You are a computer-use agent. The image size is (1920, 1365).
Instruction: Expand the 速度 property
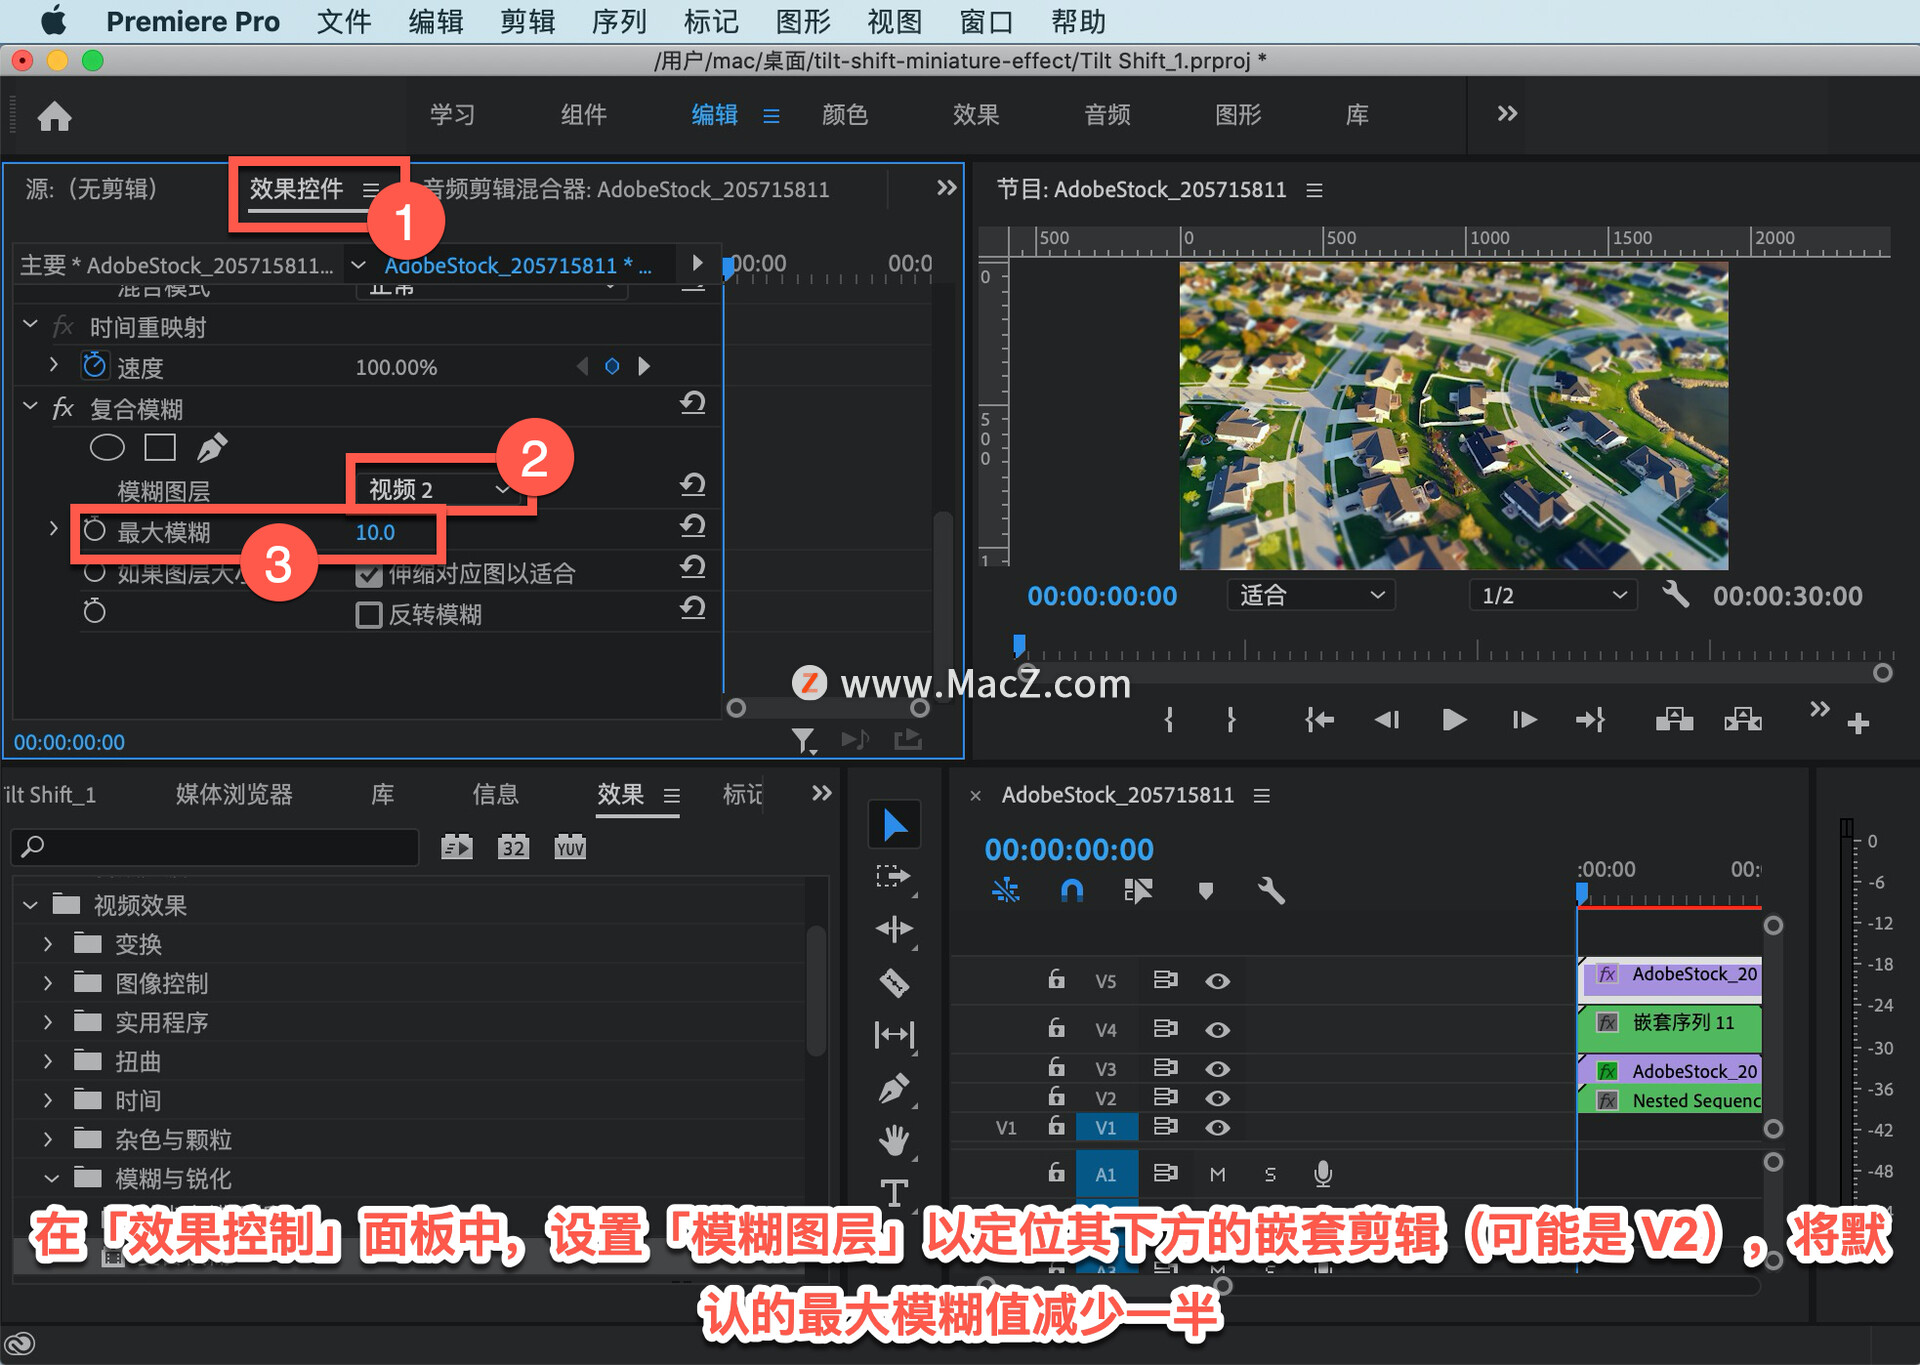click(53, 366)
